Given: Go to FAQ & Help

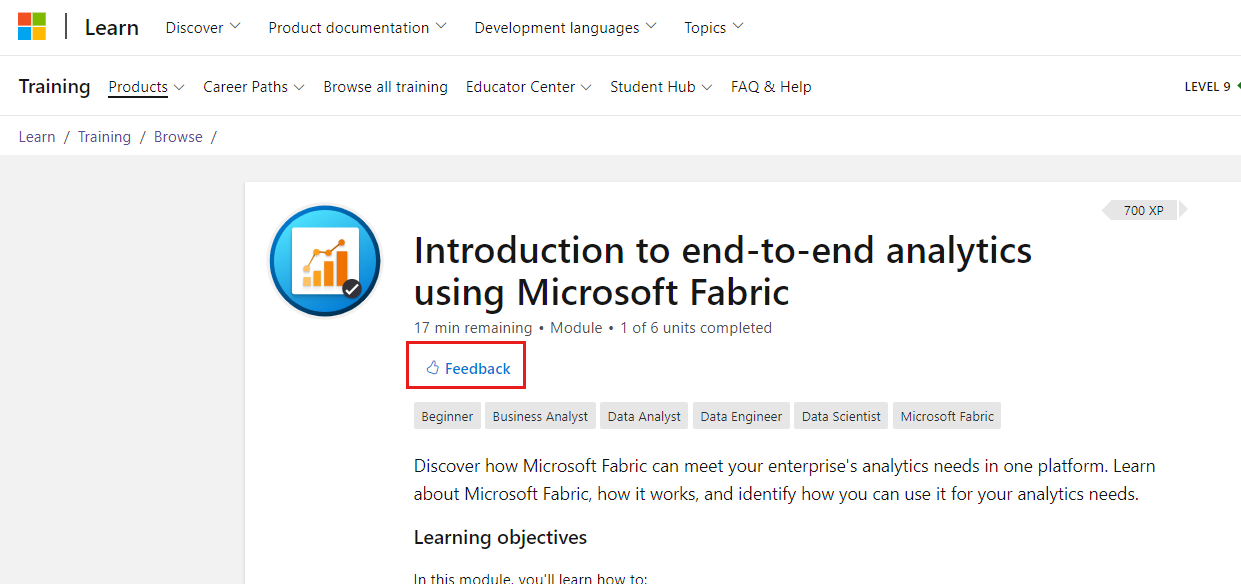Looking at the screenshot, I should click(771, 87).
